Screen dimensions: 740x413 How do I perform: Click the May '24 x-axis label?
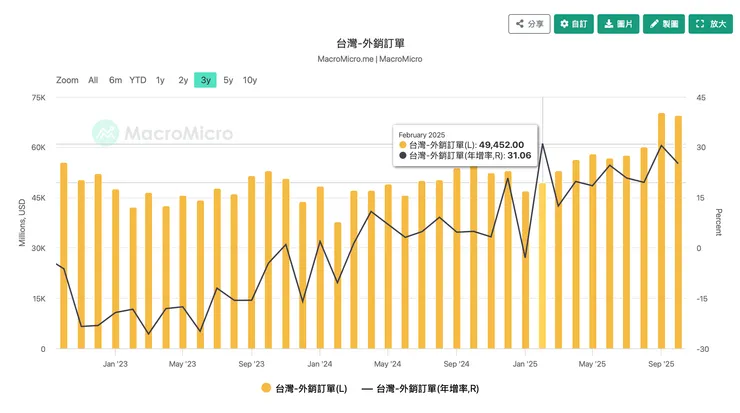click(387, 364)
